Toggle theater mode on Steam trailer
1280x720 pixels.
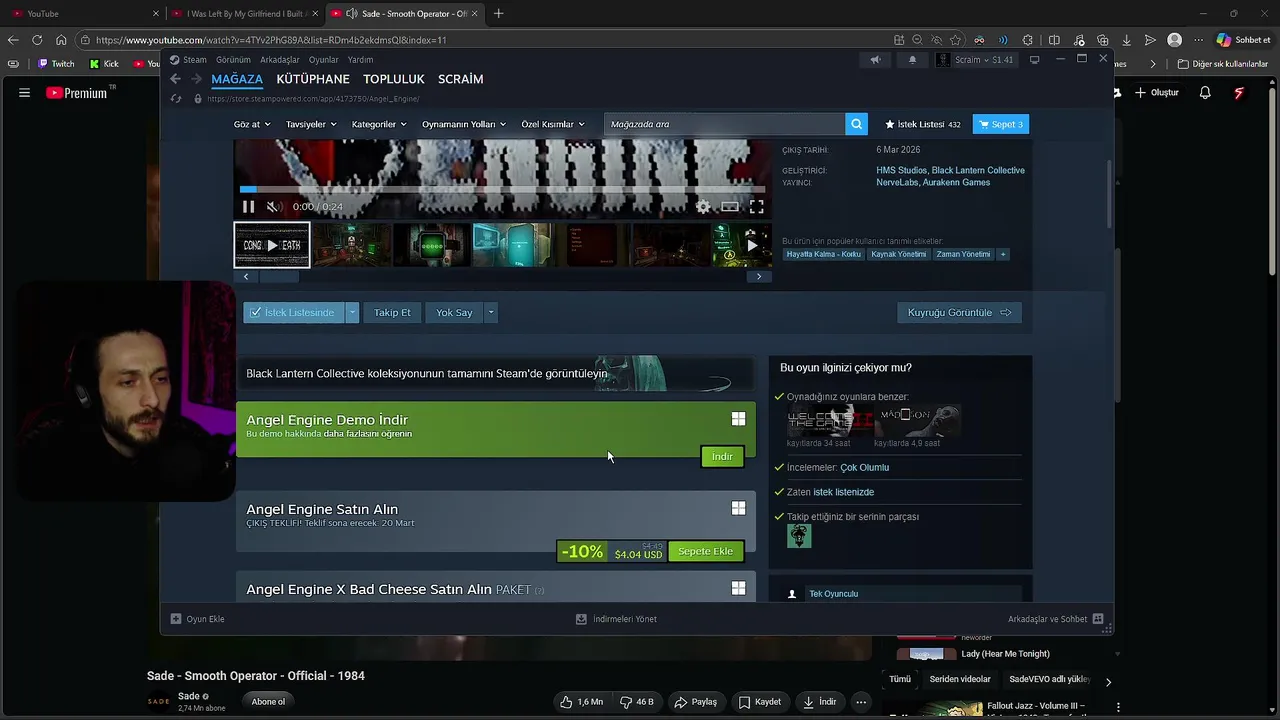pos(730,207)
